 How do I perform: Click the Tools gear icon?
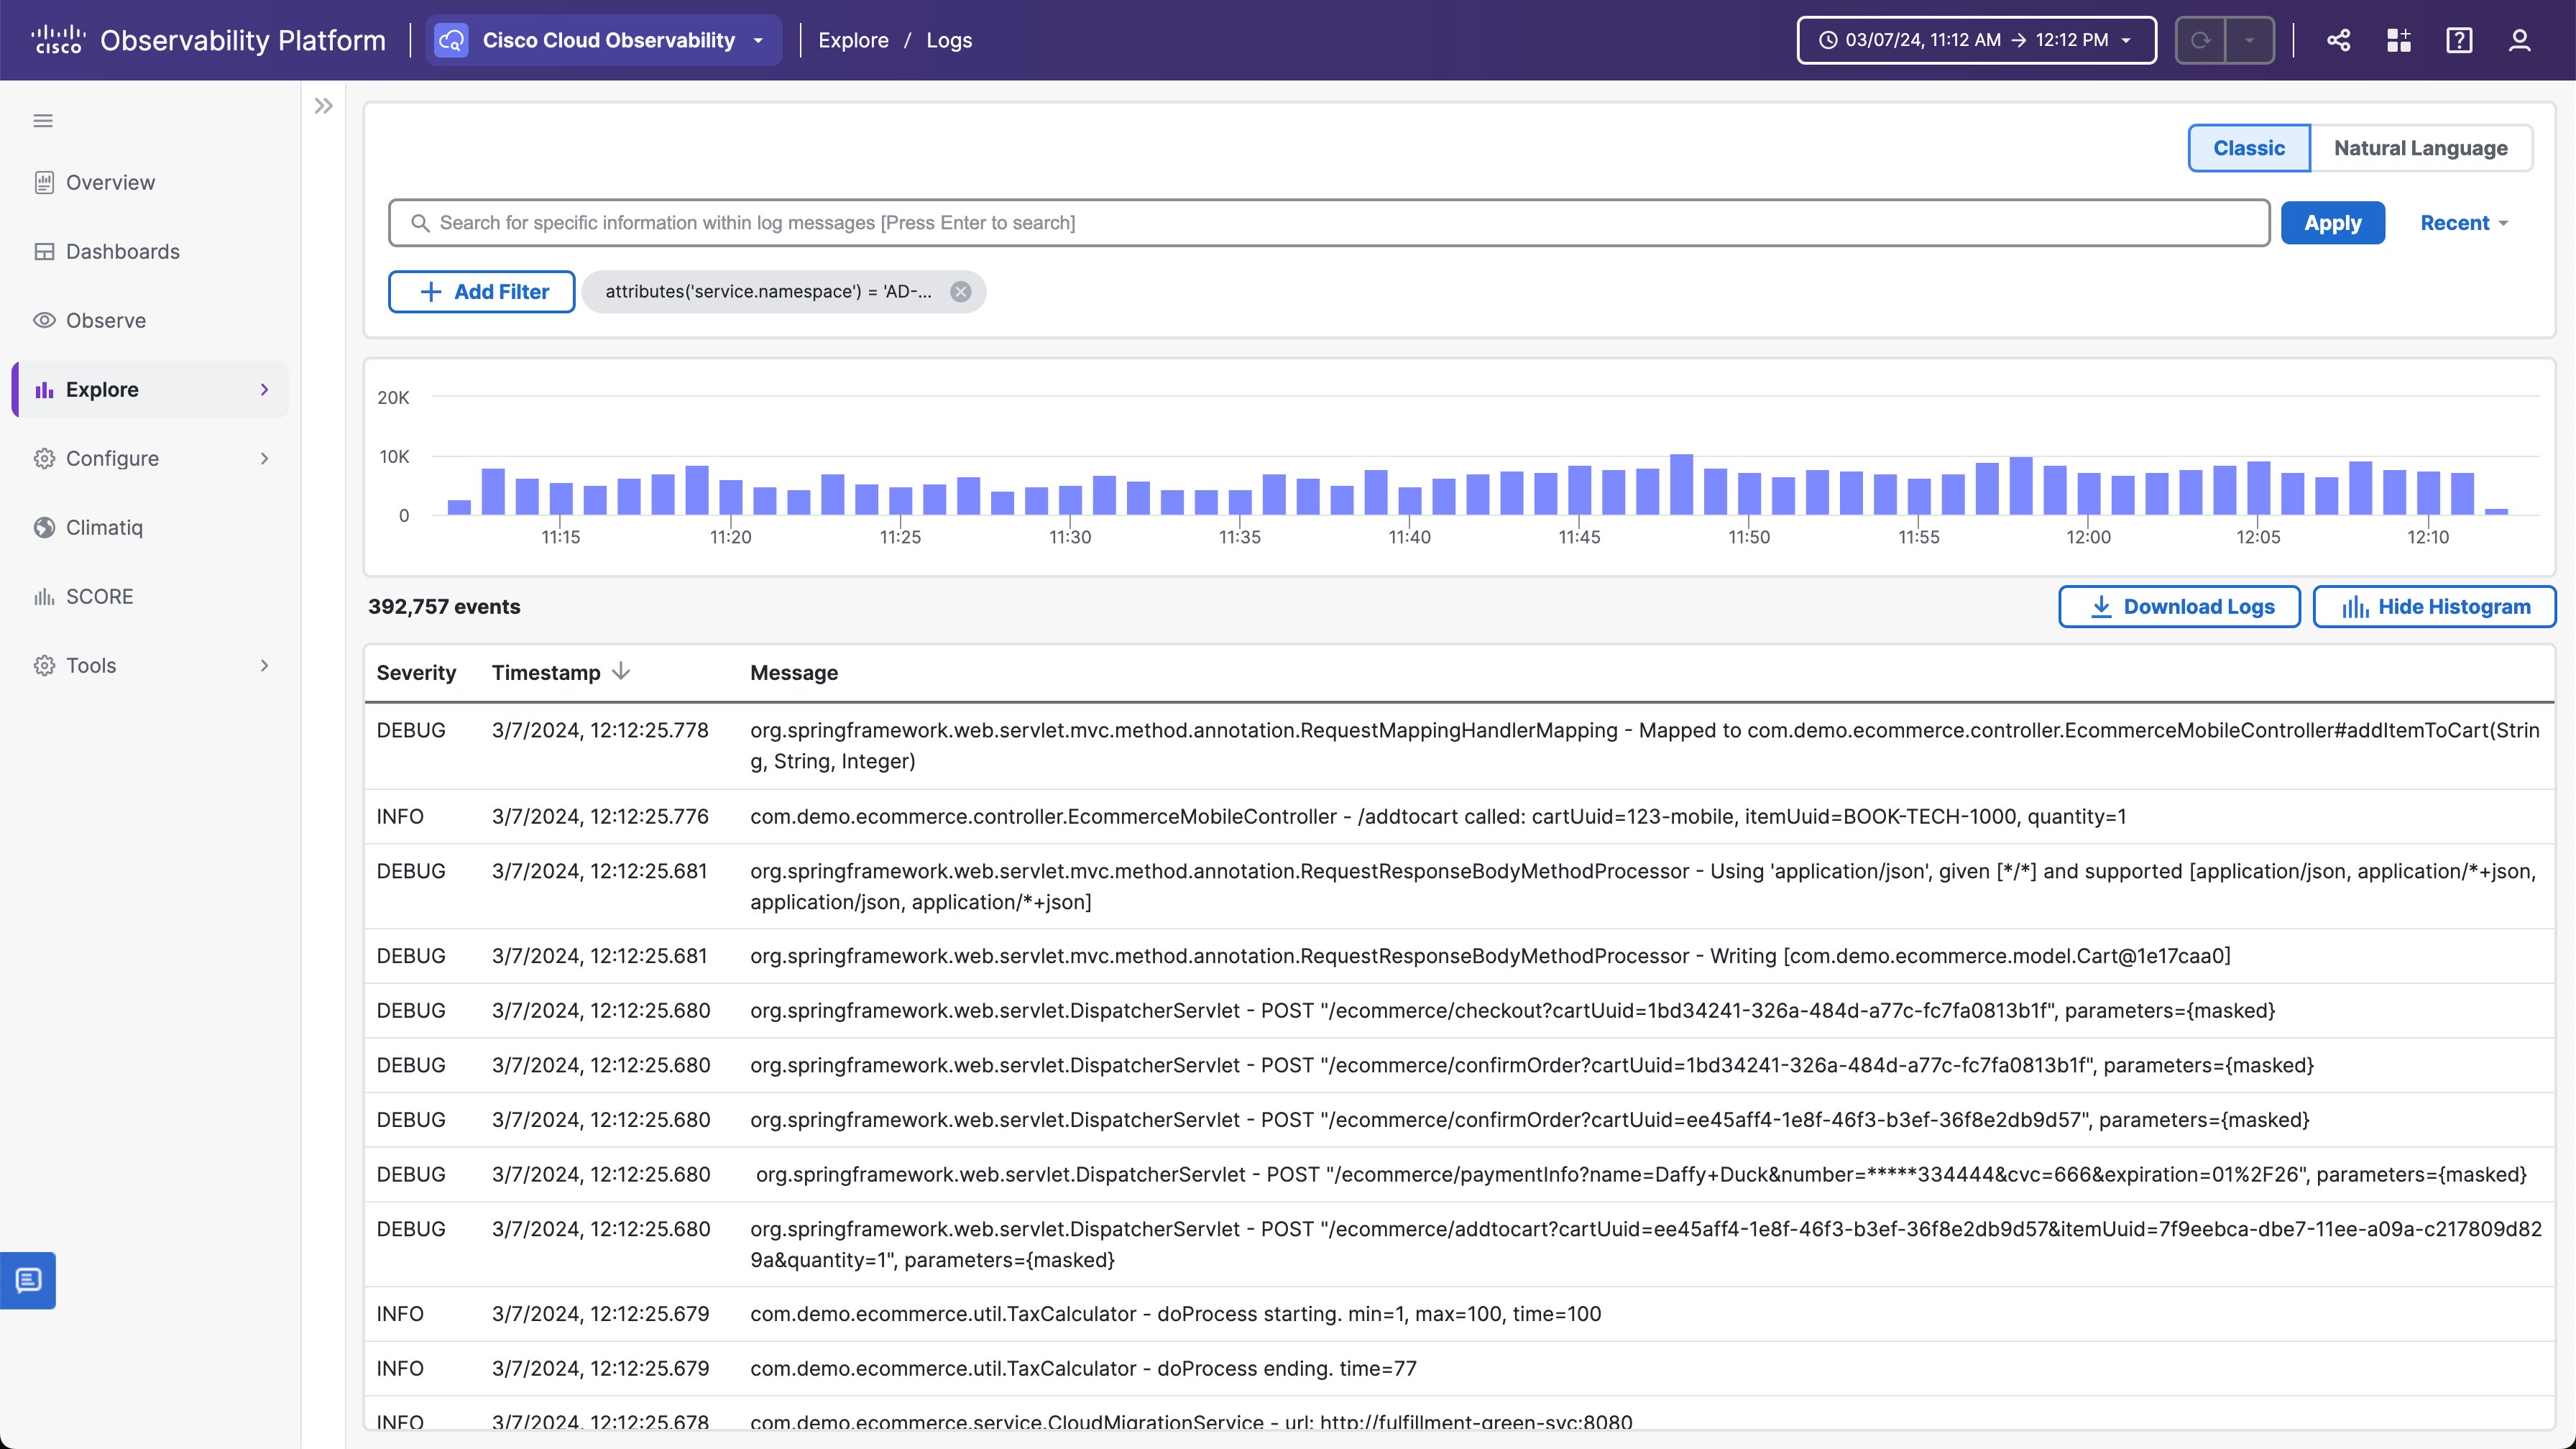coord(44,665)
